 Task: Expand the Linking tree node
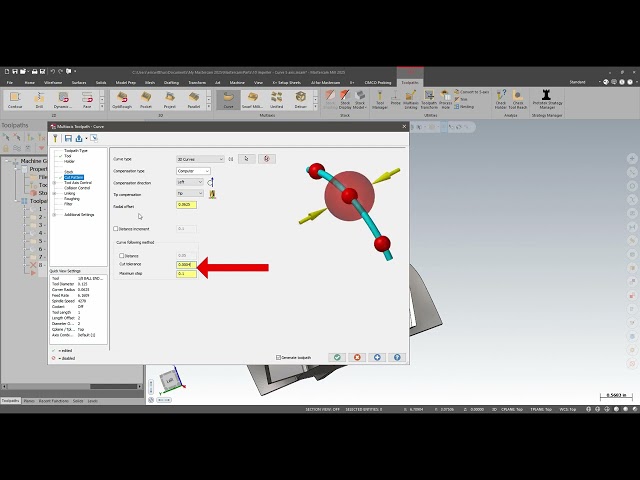(x=54, y=193)
